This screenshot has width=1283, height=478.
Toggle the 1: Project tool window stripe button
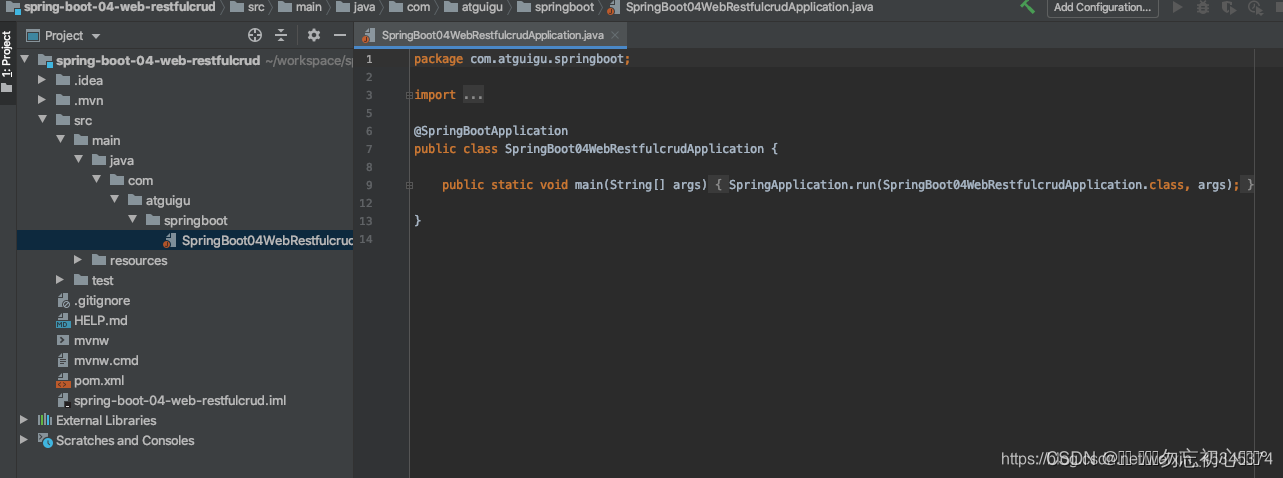pos(7,60)
